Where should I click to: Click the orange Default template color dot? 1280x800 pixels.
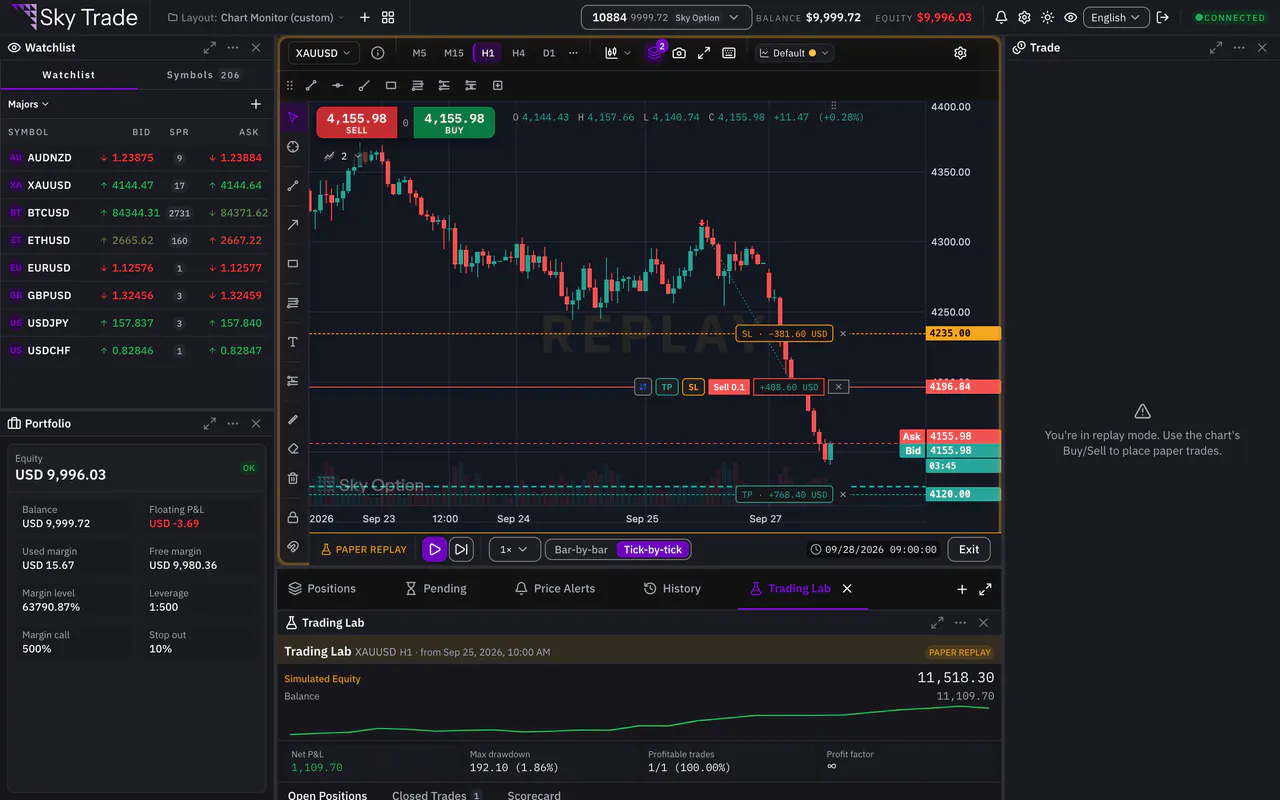point(812,53)
